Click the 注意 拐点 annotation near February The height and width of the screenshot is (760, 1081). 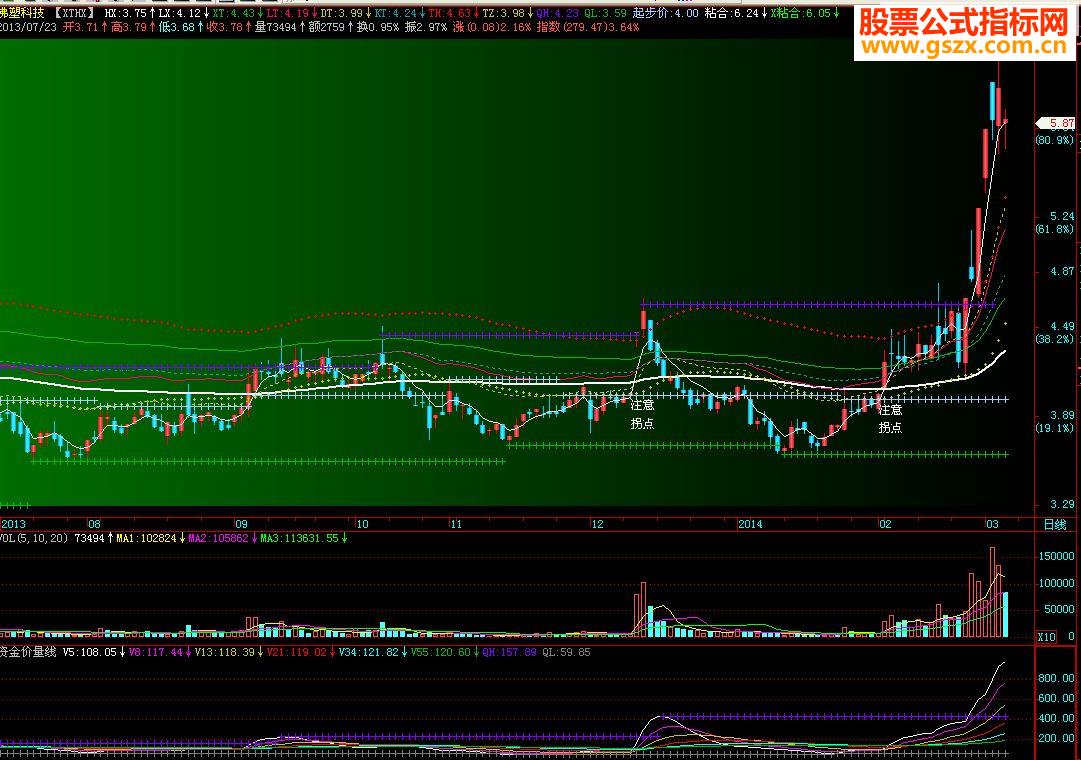click(x=890, y=419)
